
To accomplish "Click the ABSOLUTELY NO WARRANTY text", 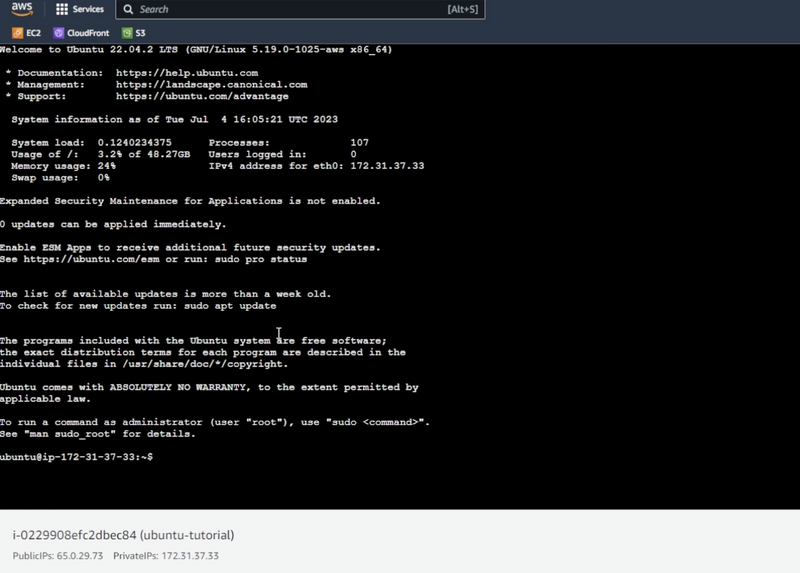I will (x=179, y=387).
